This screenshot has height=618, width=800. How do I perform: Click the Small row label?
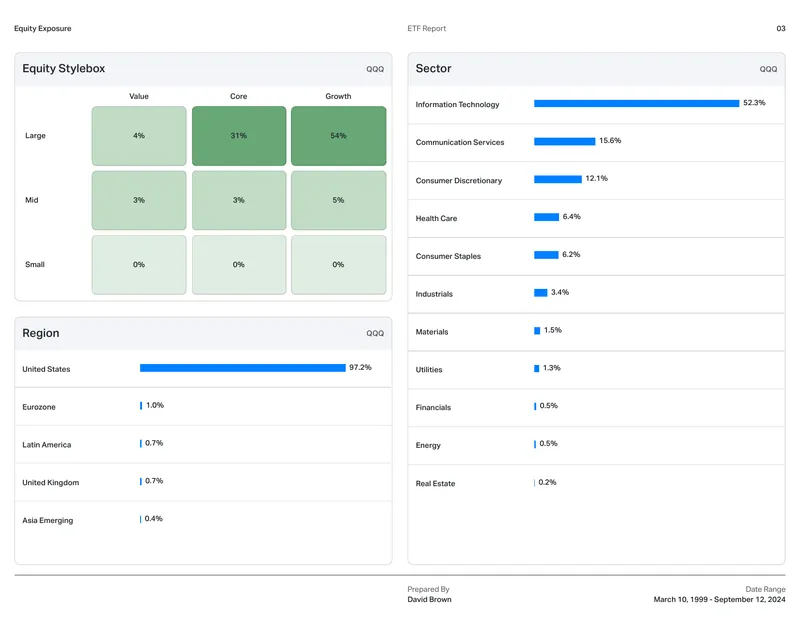pos(35,264)
